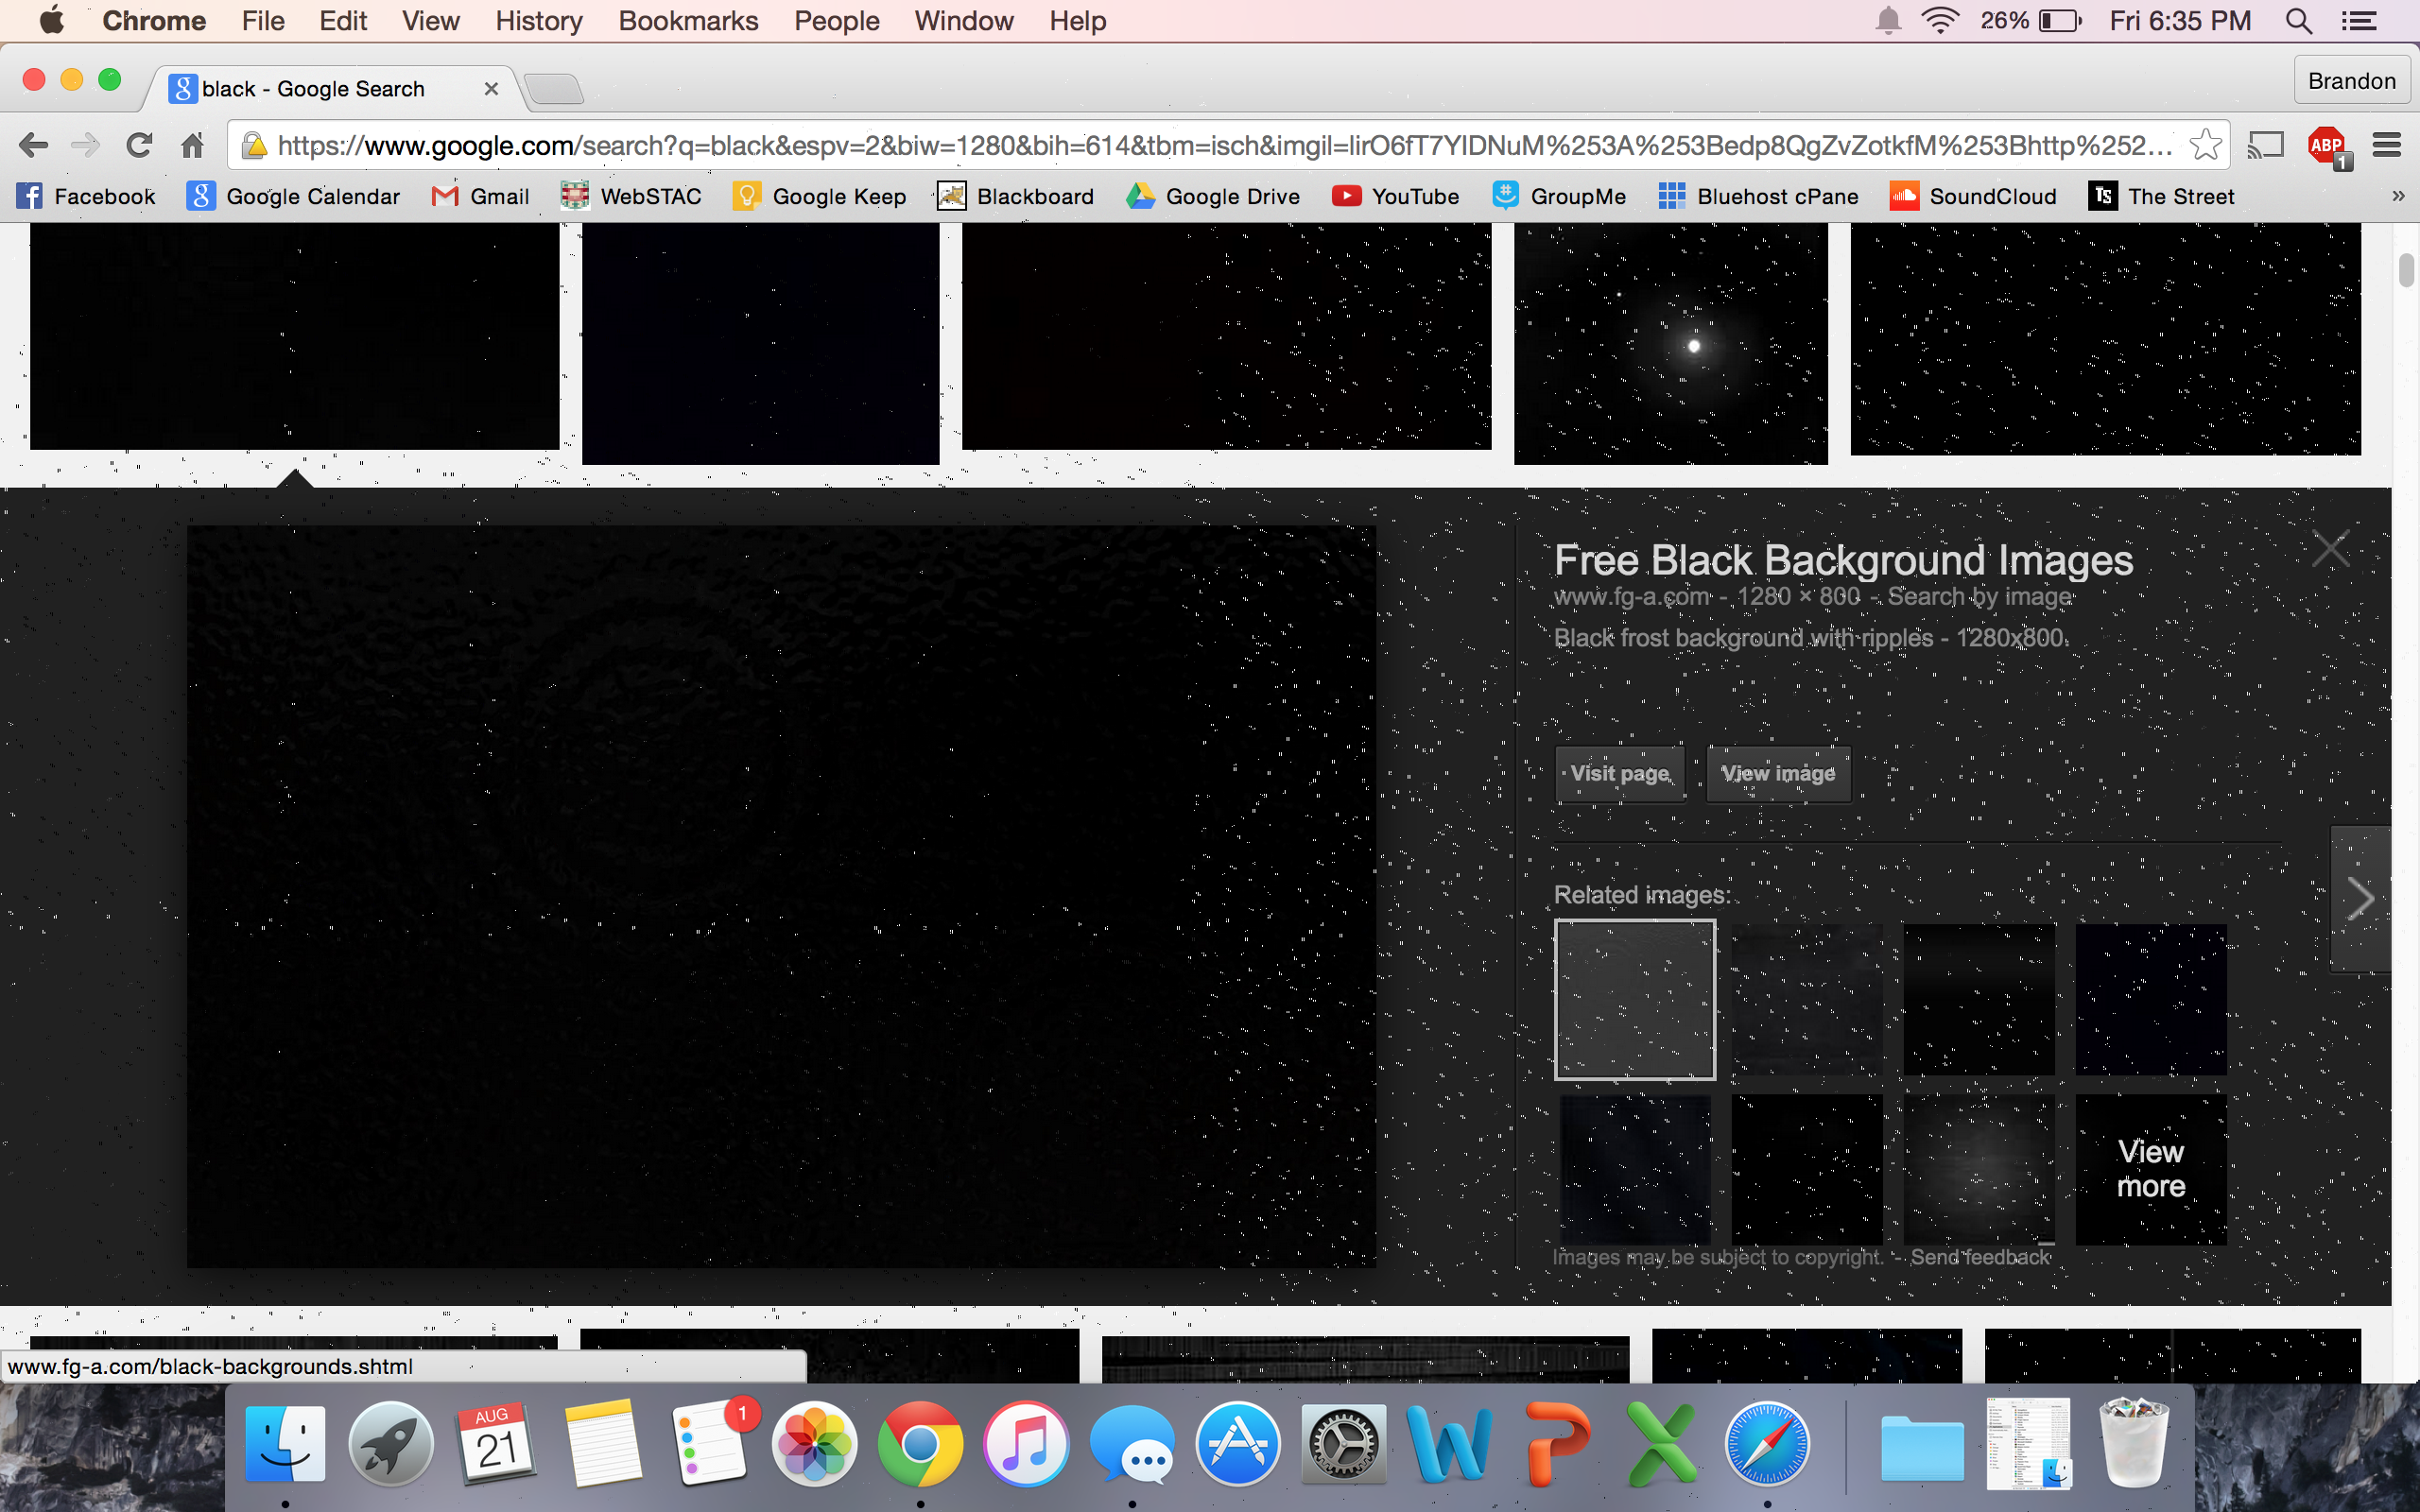Open the Brandon profile switcher
The width and height of the screenshot is (2420, 1512).
[2351, 81]
